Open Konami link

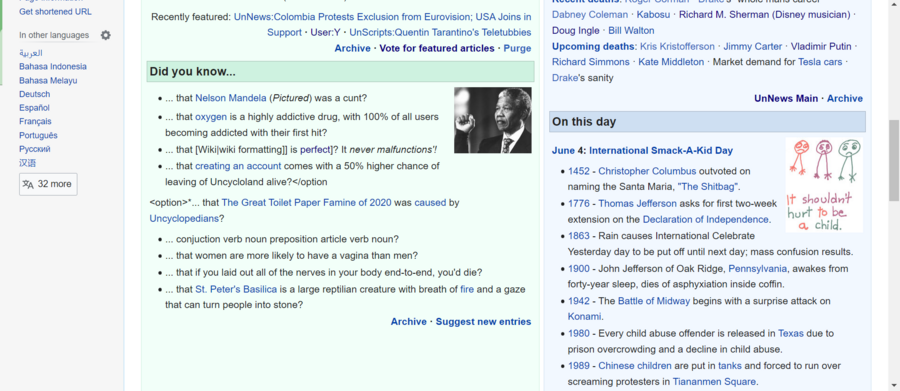tap(584, 316)
